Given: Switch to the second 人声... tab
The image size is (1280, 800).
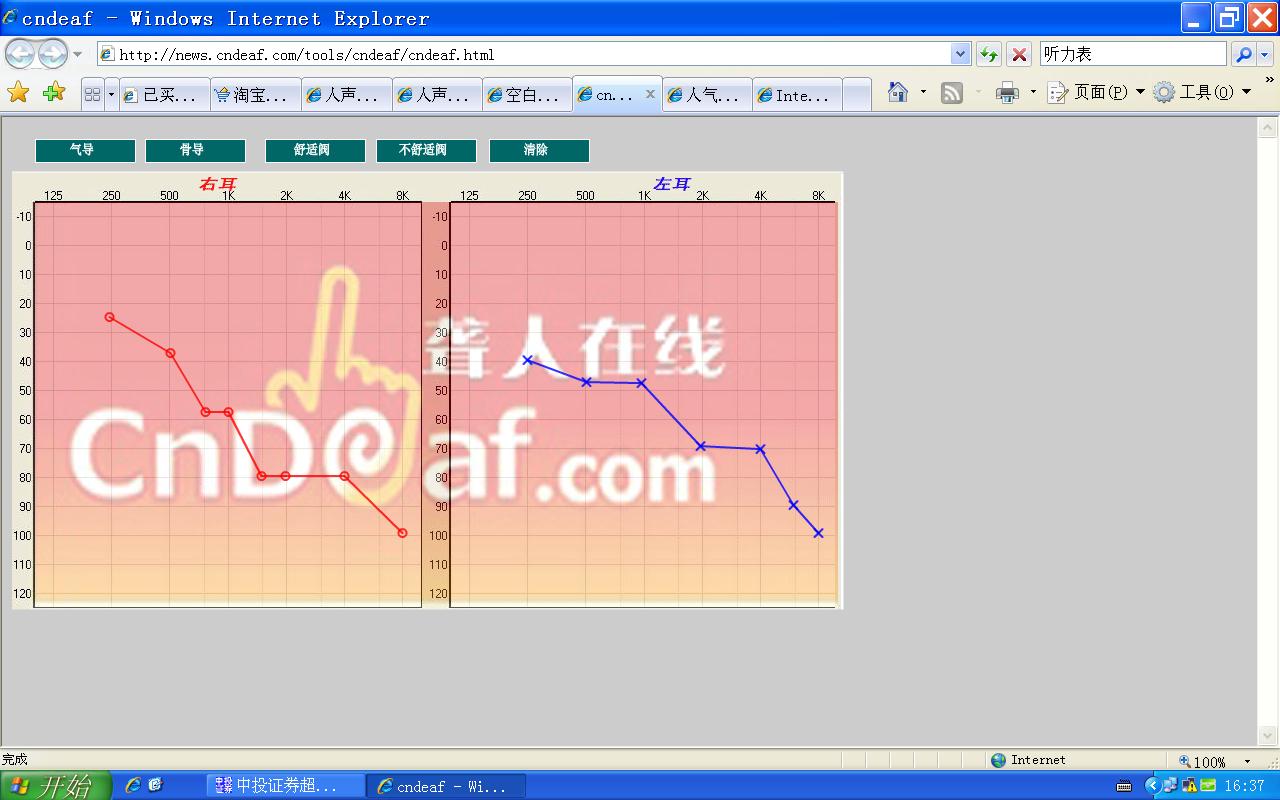Looking at the screenshot, I should (x=437, y=95).
